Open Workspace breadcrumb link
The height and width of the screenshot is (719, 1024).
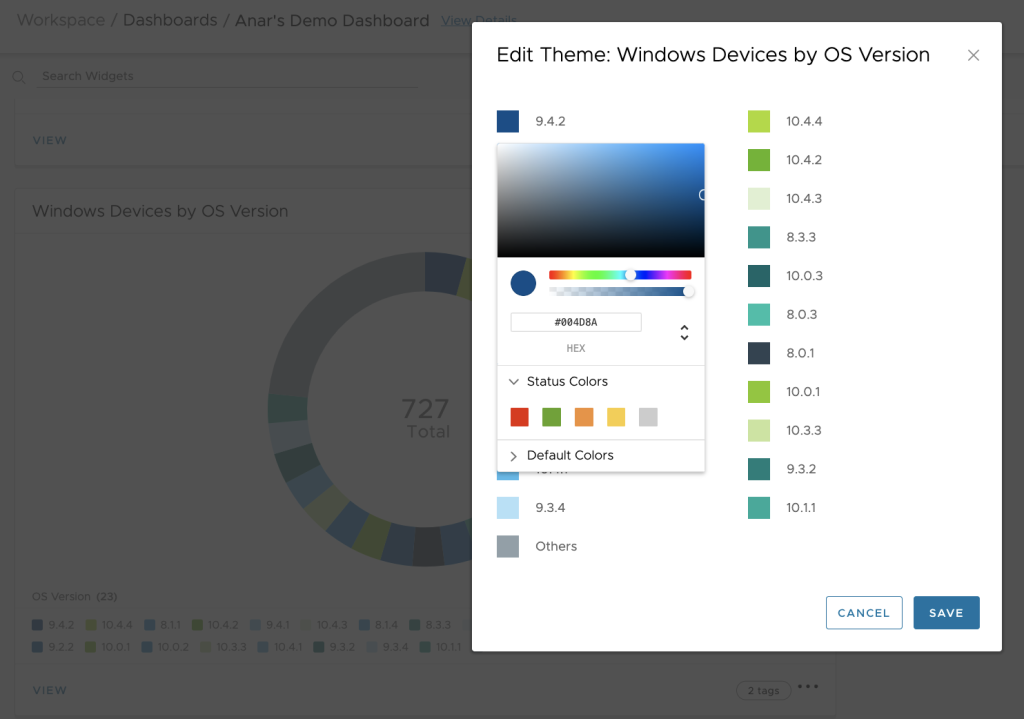61,20
